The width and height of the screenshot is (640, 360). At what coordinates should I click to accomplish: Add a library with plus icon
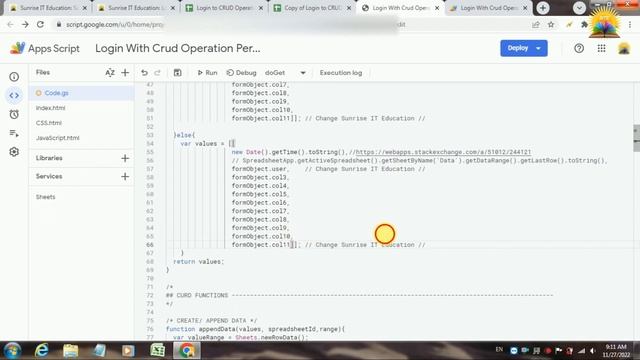[x=125, y=158]
